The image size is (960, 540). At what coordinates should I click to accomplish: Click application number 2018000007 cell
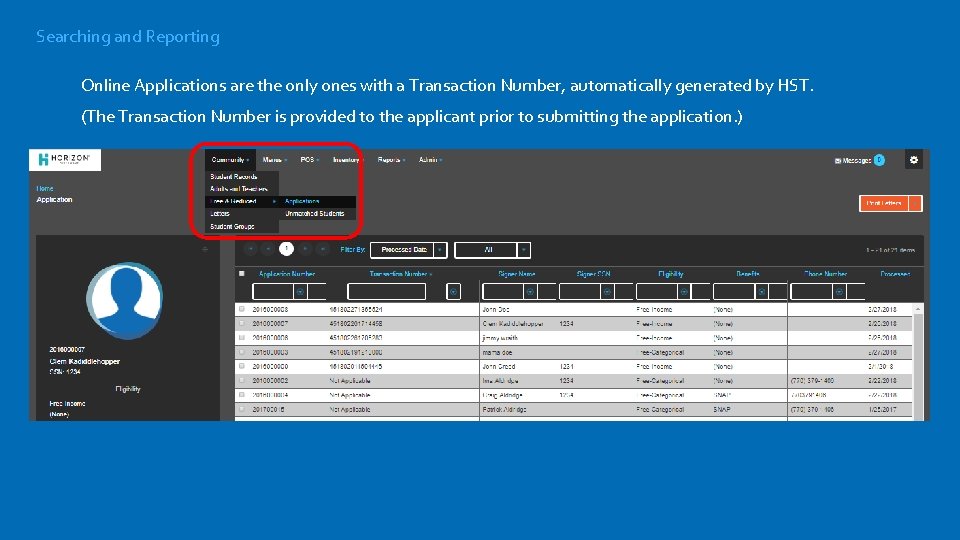[270, 323]
